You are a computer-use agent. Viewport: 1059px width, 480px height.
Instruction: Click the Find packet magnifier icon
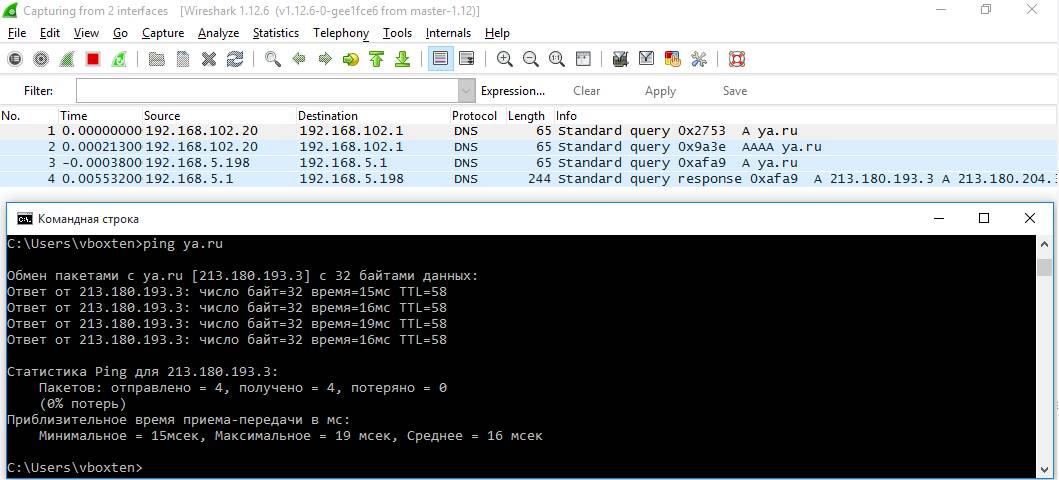click(272, 59)
